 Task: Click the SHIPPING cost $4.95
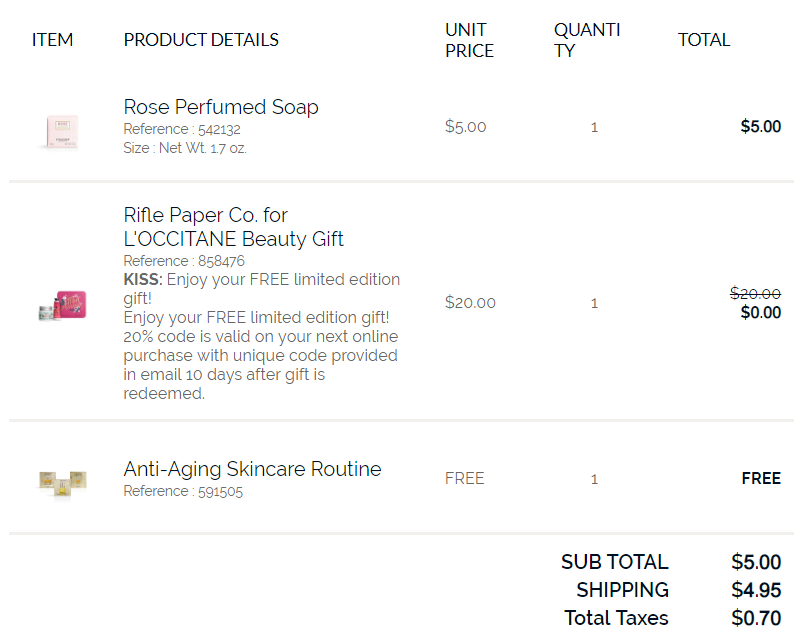[756, 590]
